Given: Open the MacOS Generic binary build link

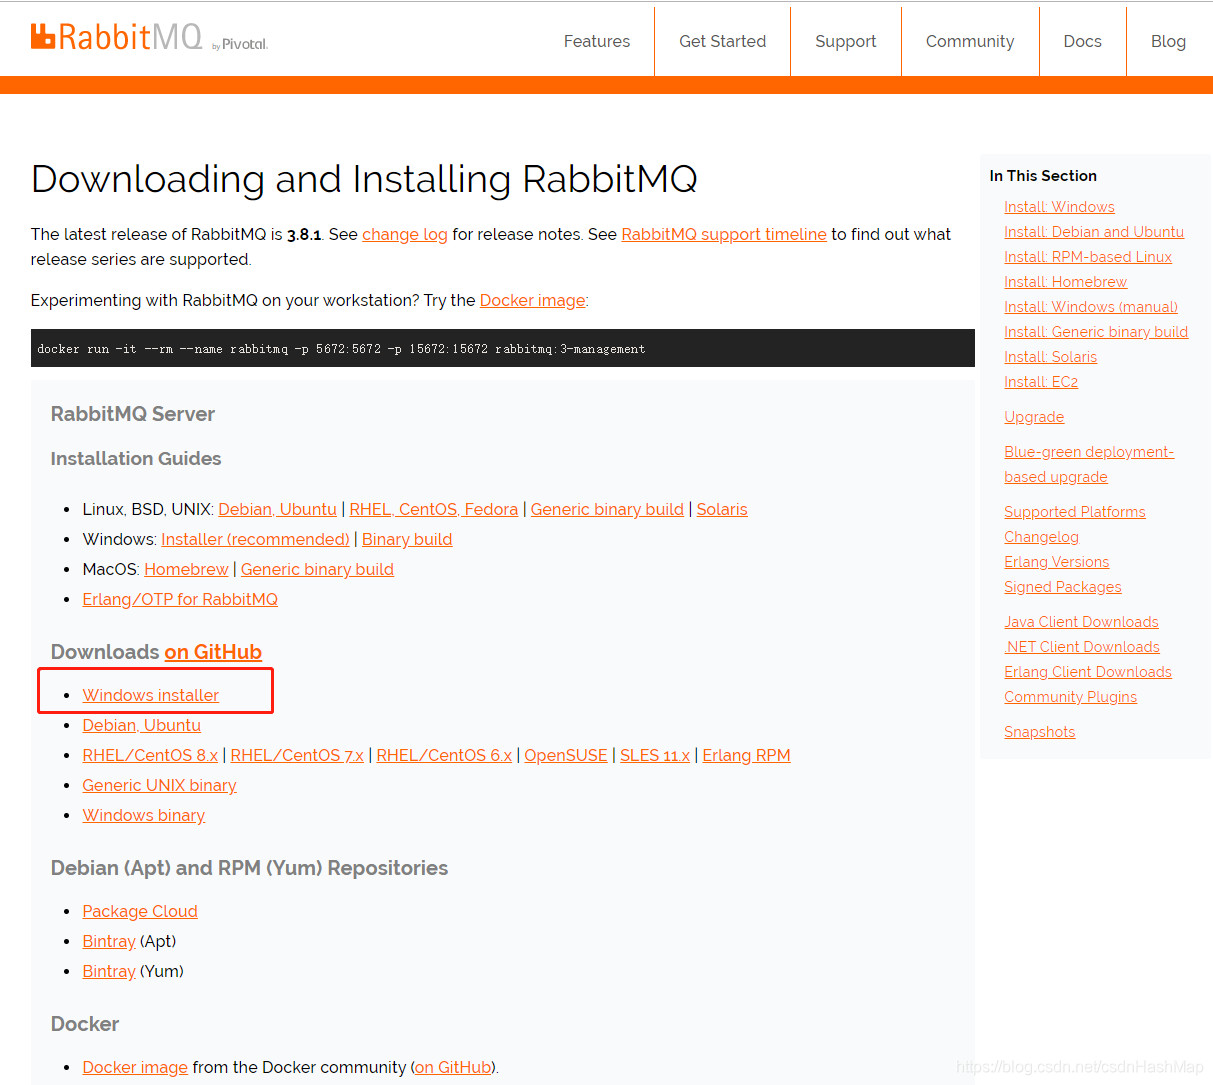Looking at the screenshot, I should point(317,569).
